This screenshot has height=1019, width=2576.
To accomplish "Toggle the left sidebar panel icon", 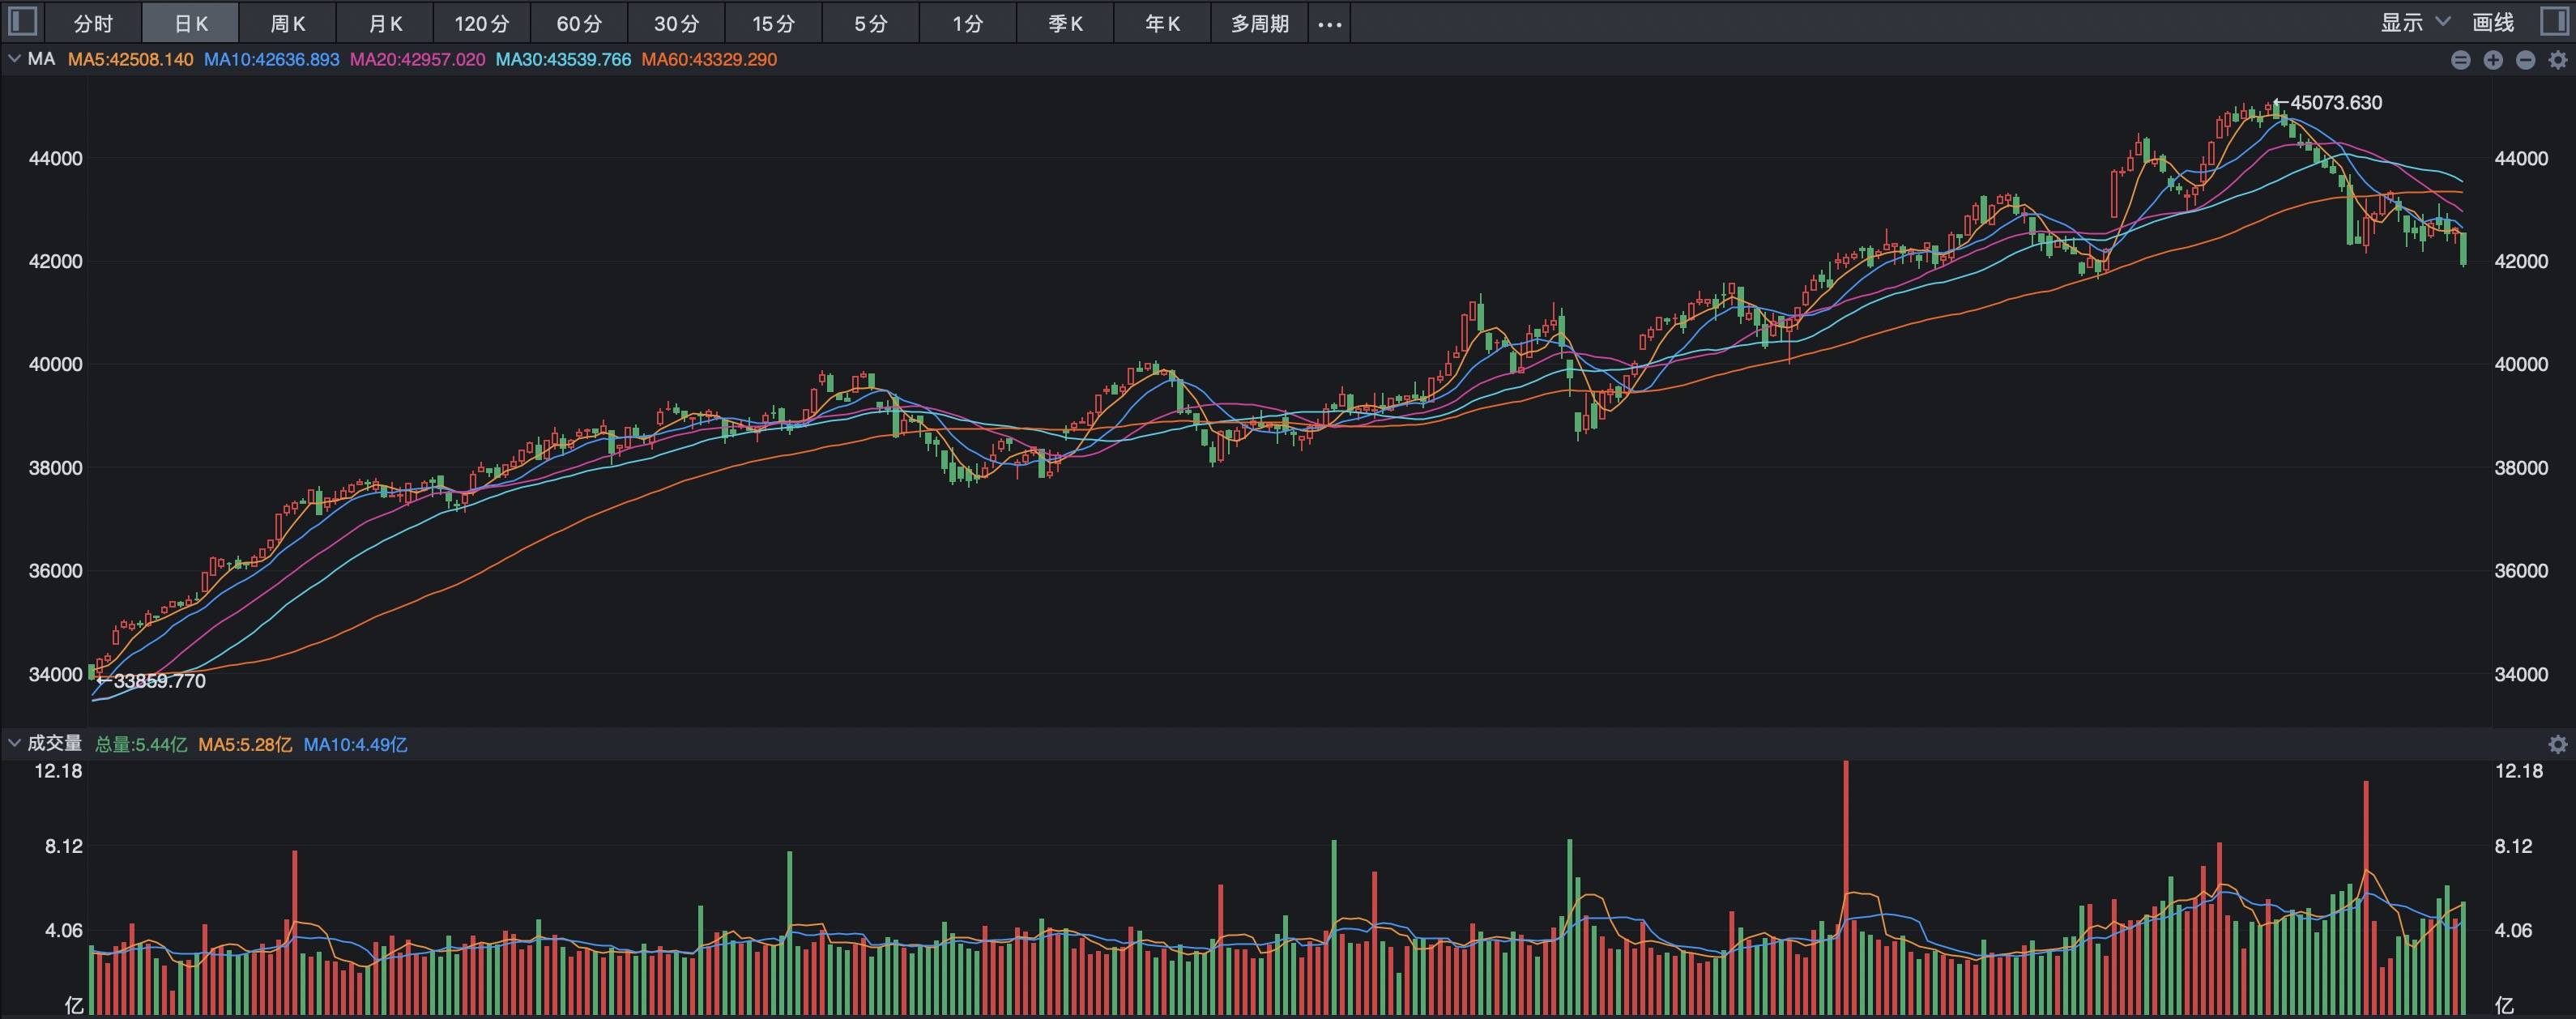I will (22, 22).
